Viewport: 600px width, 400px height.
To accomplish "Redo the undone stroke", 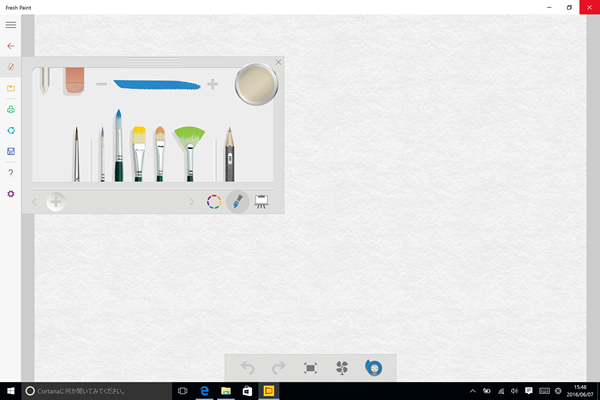I will (279, 368).
